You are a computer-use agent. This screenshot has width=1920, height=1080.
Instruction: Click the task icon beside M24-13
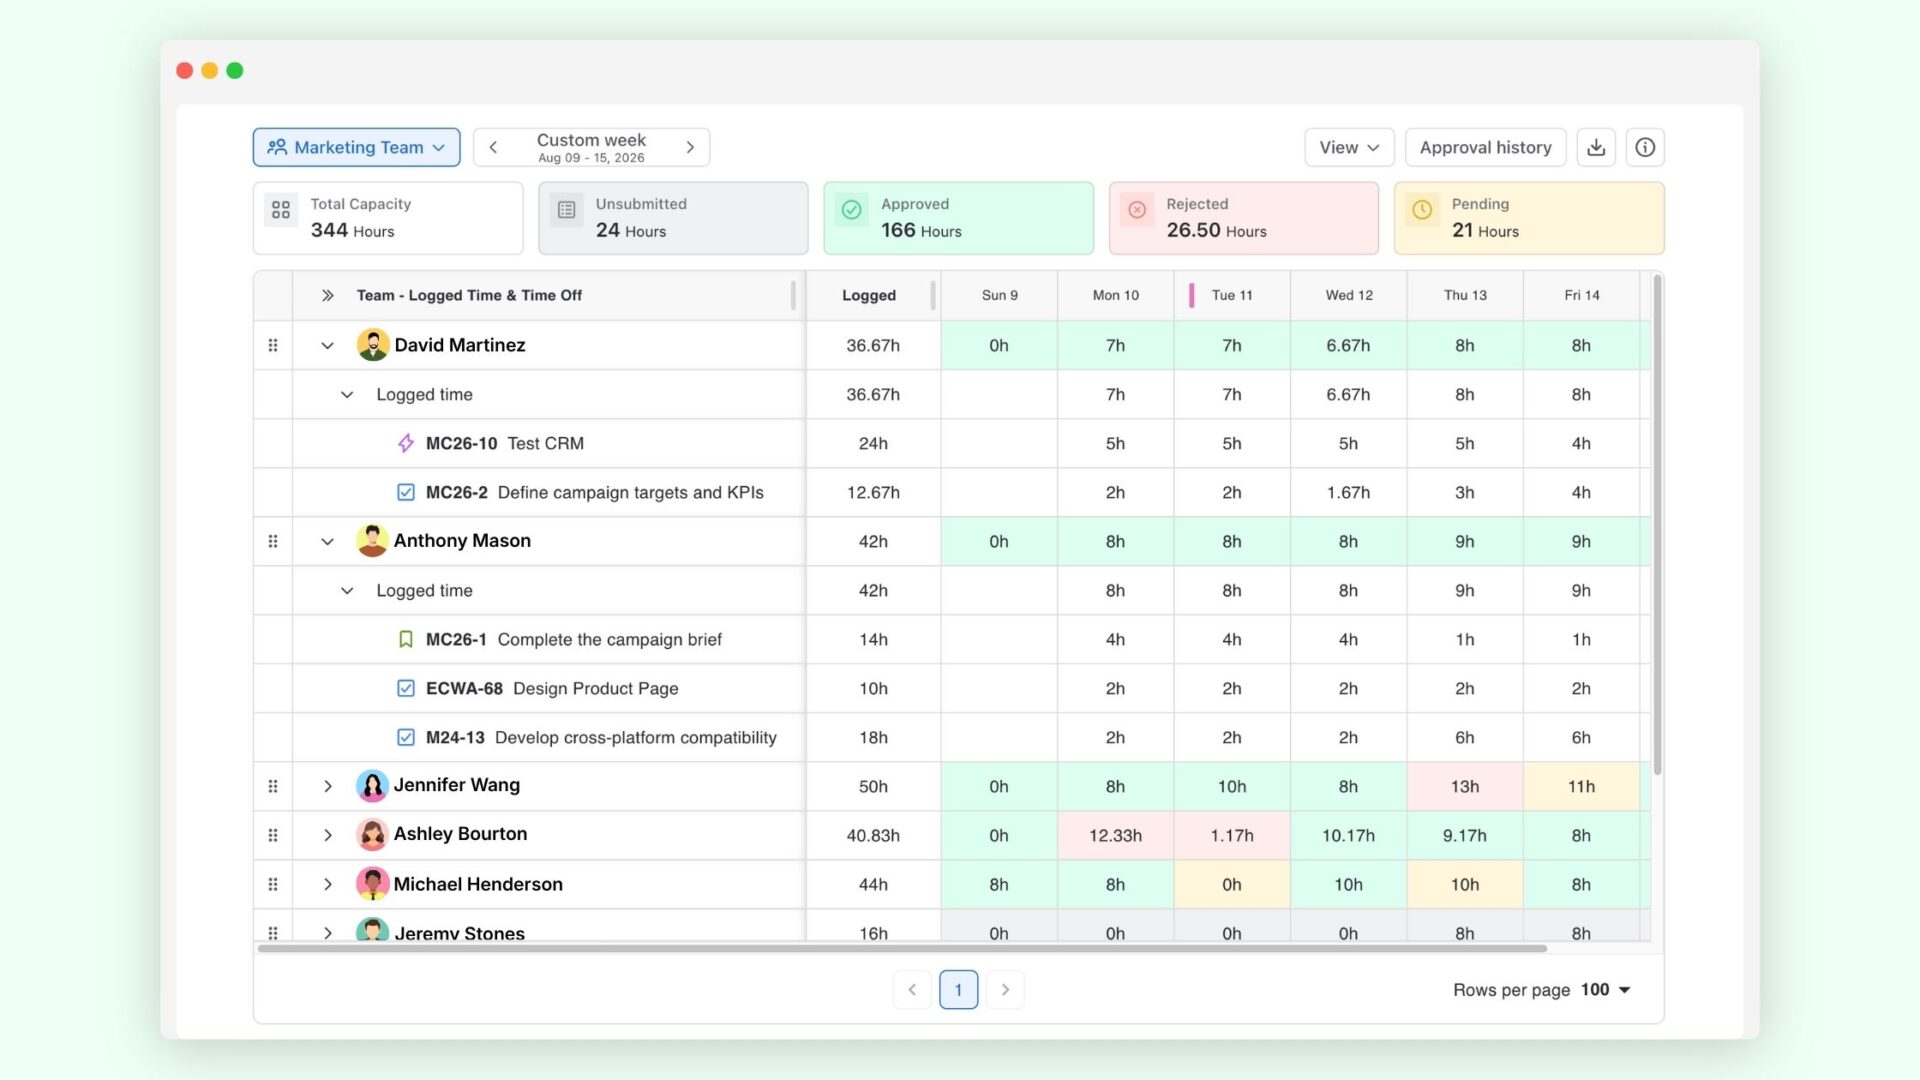[406, 737]
